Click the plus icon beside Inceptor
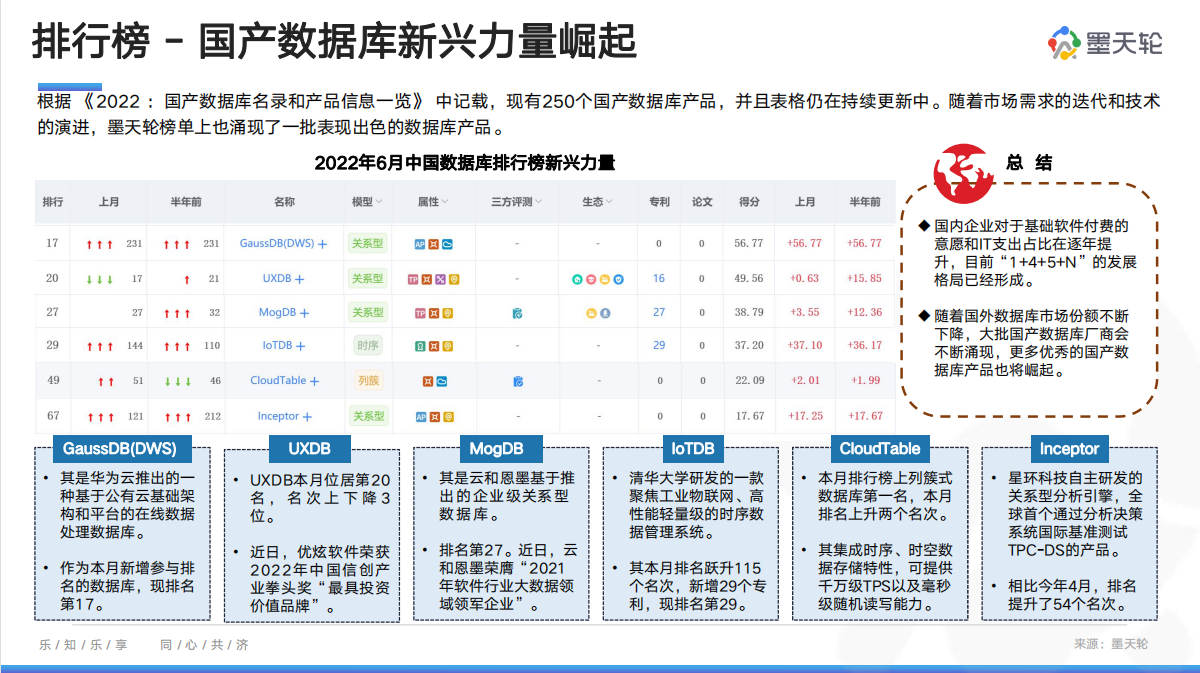Screen dimensions: 1200x673 click(x=307, y=417)
